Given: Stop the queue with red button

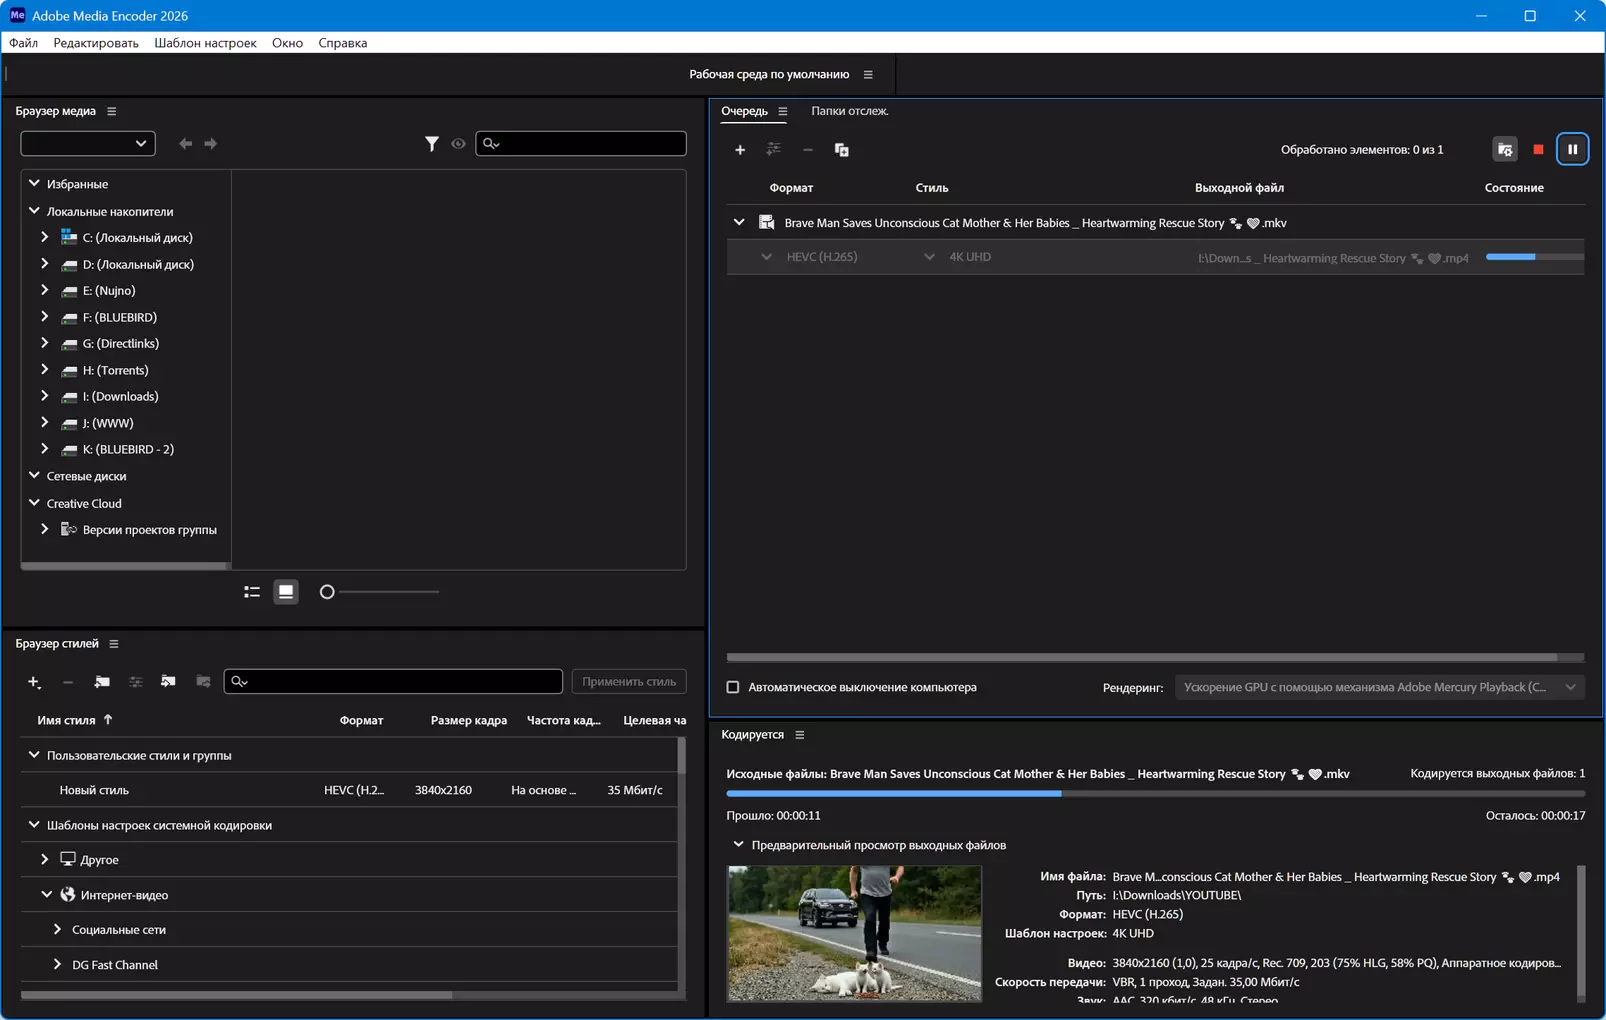Looking at the screenshot, I should (x=1538, y=149).
